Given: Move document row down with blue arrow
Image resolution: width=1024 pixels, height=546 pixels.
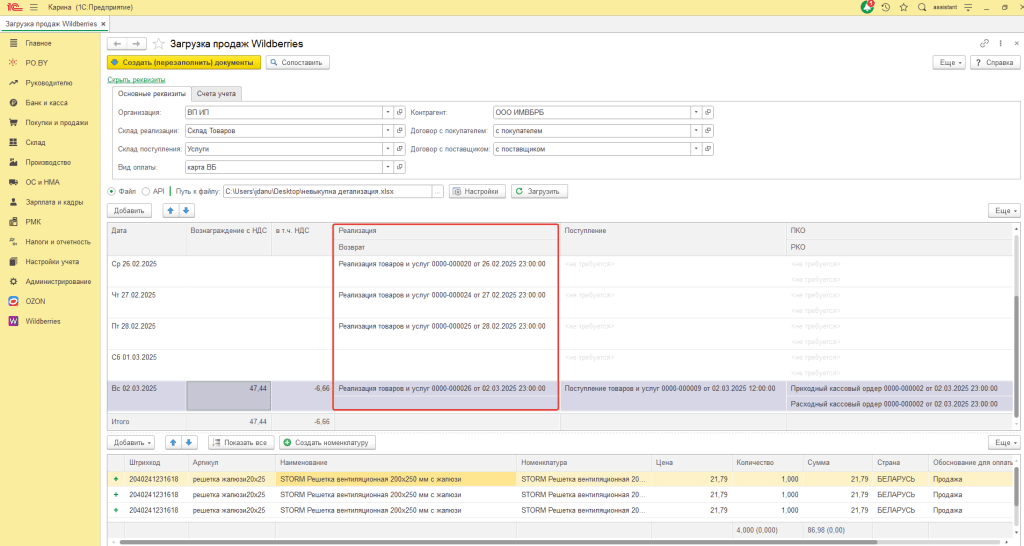Looking at the screenshot, I should [186, 210].
